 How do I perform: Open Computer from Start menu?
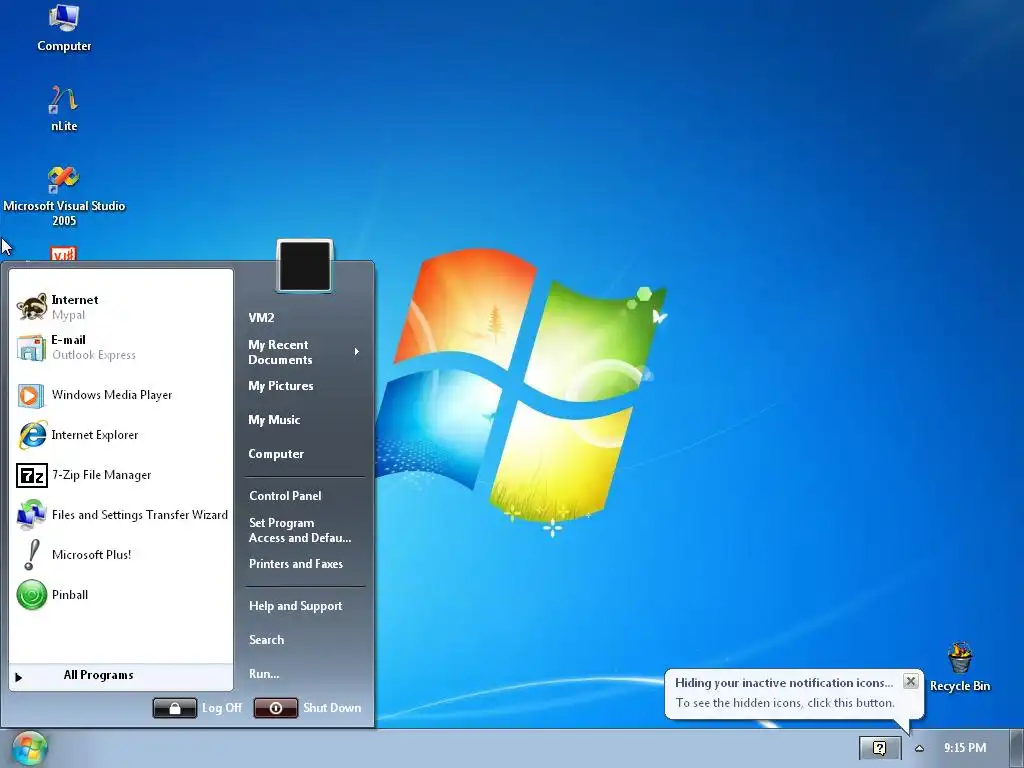276,454
